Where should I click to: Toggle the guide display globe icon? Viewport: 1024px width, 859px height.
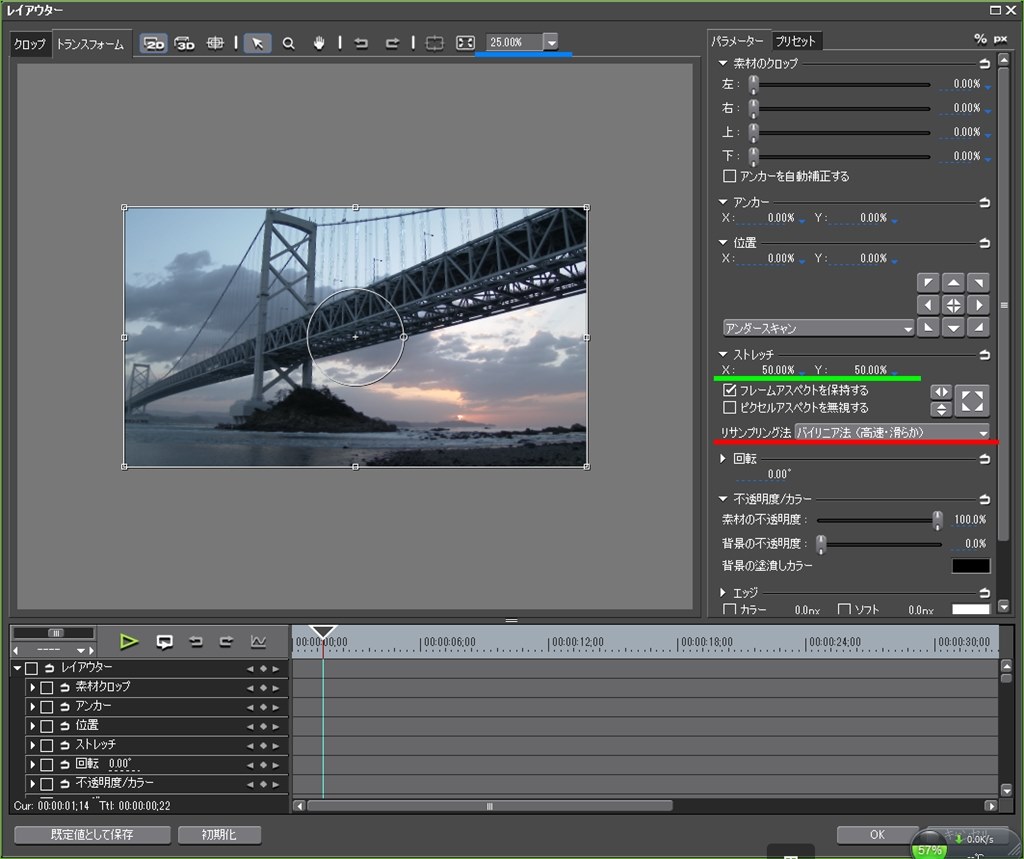215,43
